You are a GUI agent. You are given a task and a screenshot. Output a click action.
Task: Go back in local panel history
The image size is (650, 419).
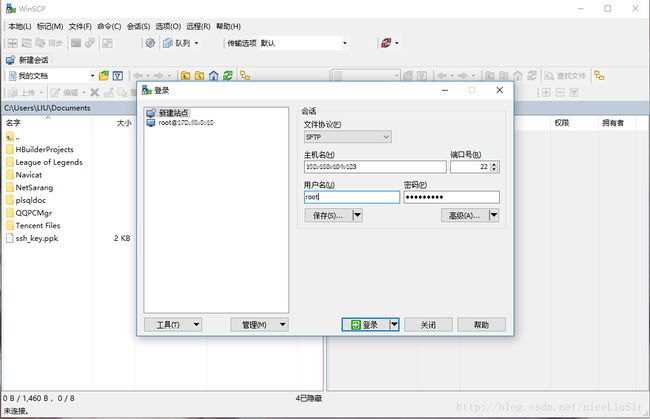click(138, 75)
